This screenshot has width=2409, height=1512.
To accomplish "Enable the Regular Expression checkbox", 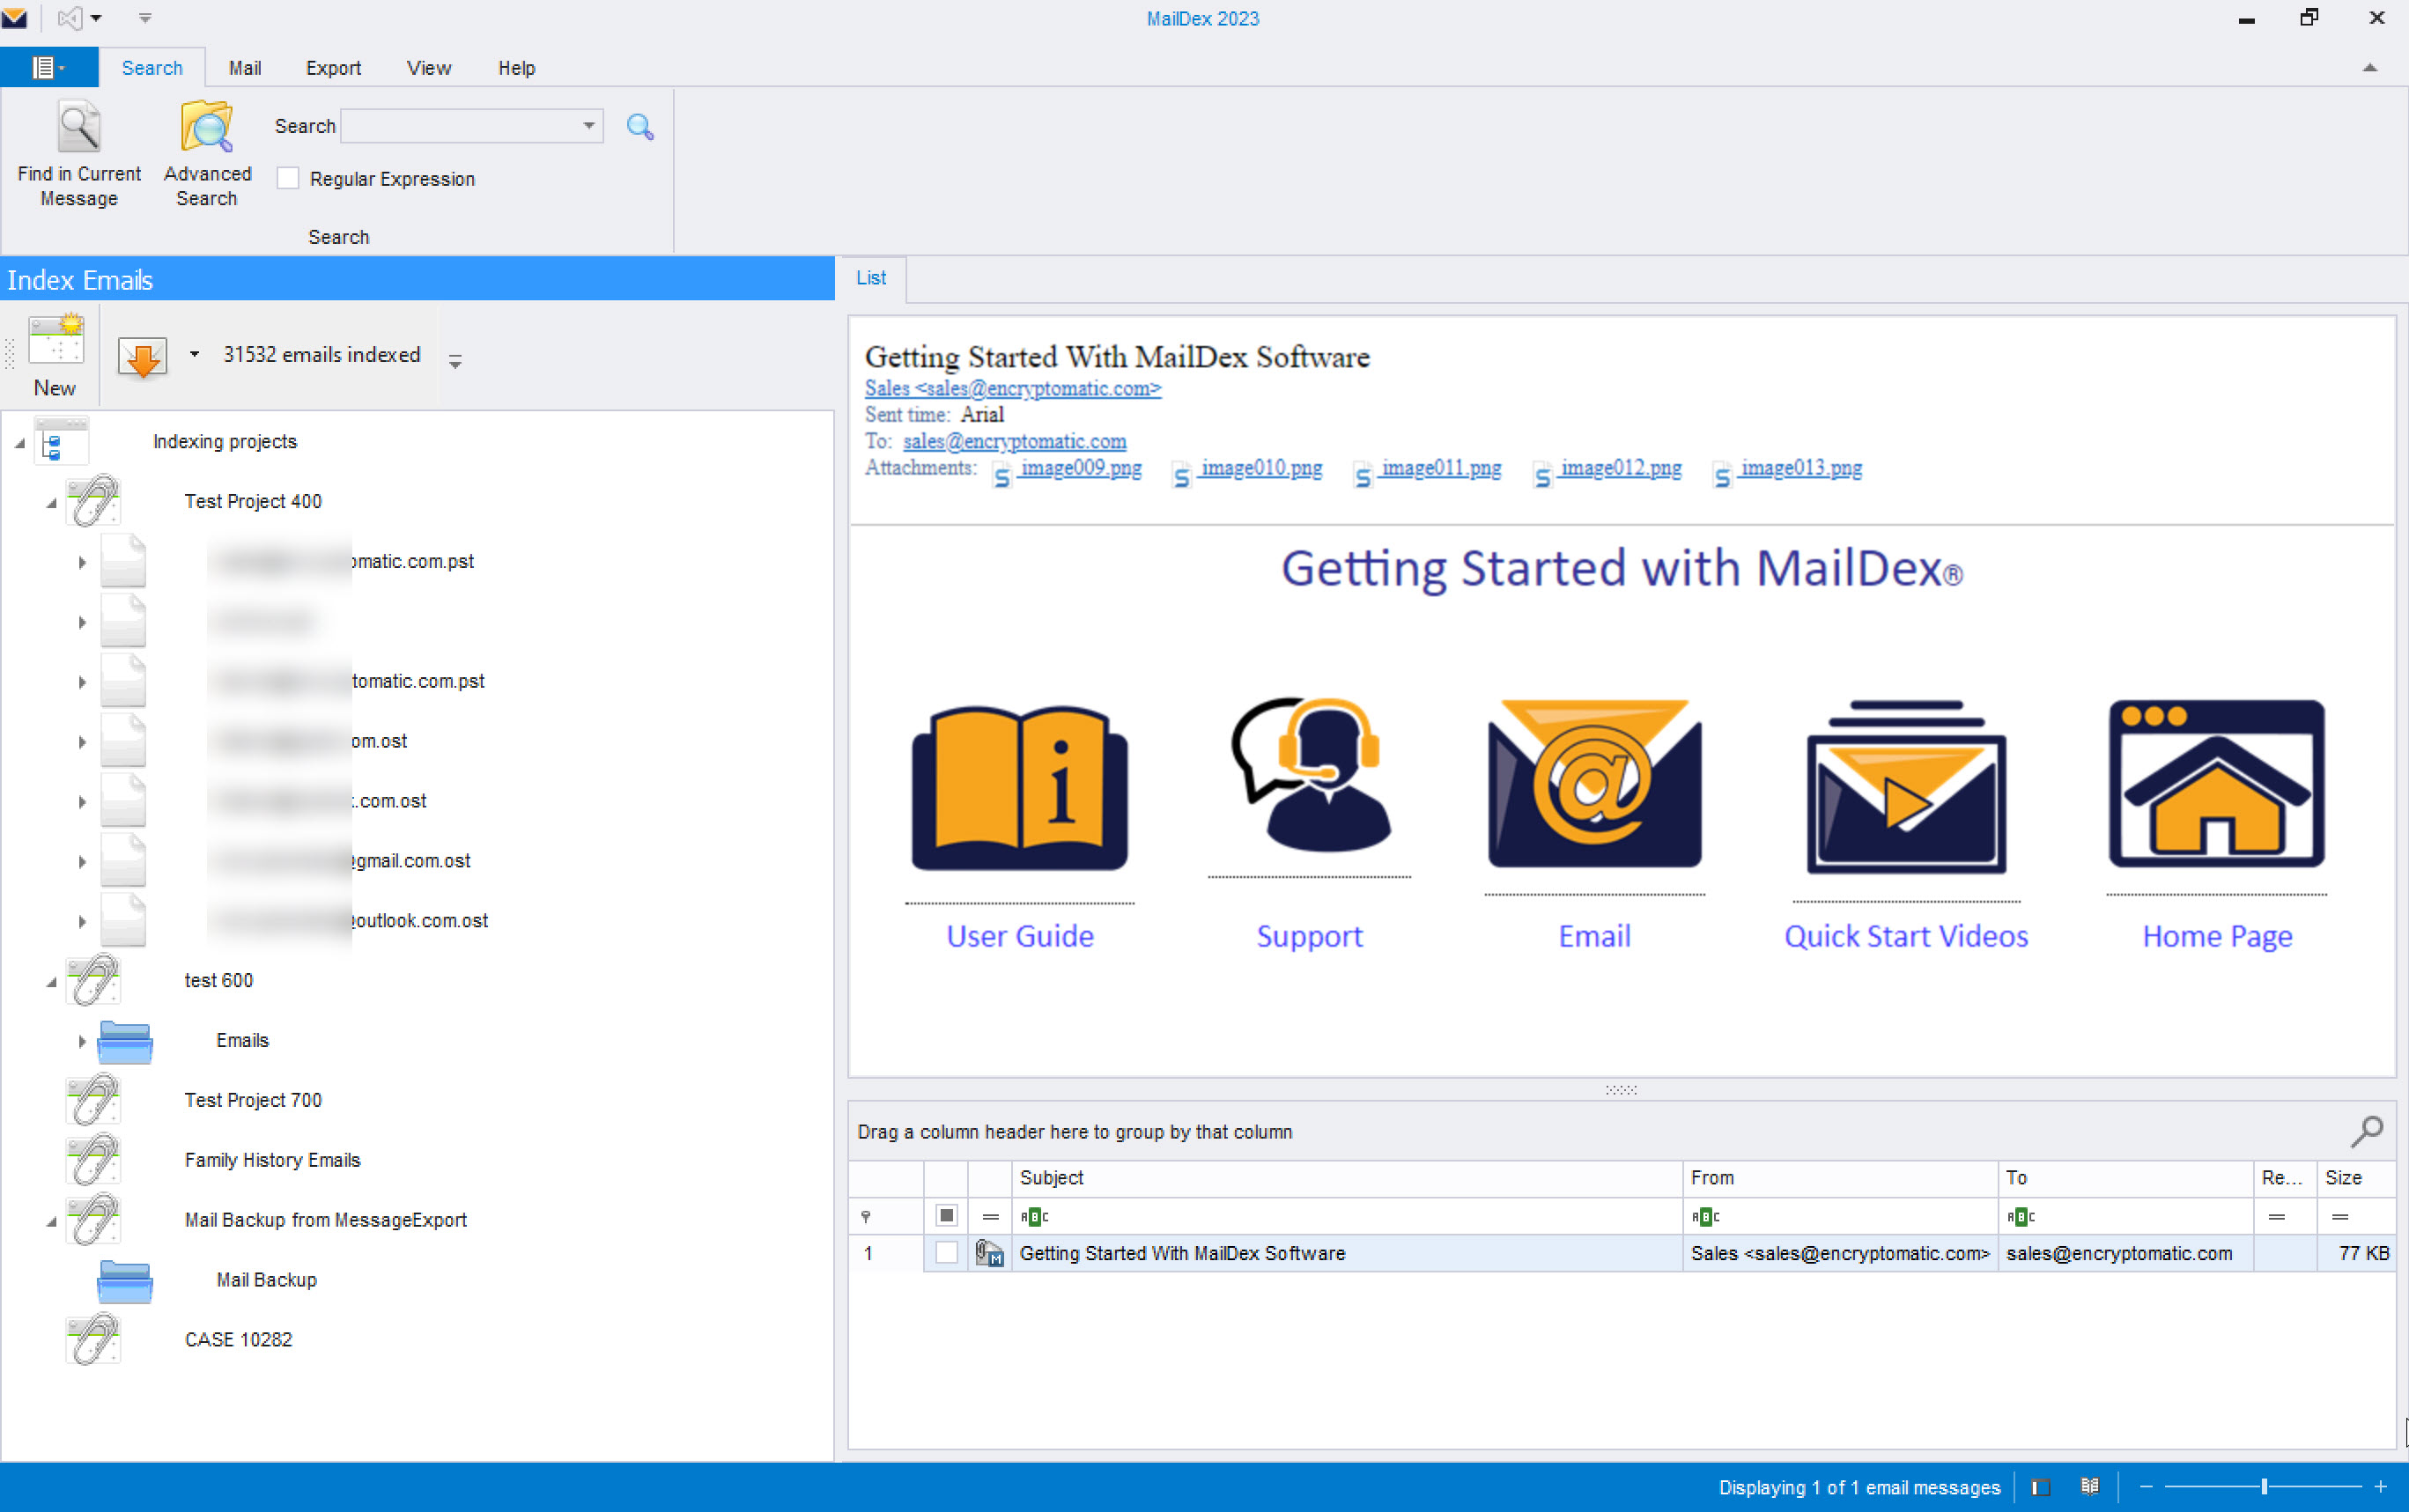I will click(289, 179).
